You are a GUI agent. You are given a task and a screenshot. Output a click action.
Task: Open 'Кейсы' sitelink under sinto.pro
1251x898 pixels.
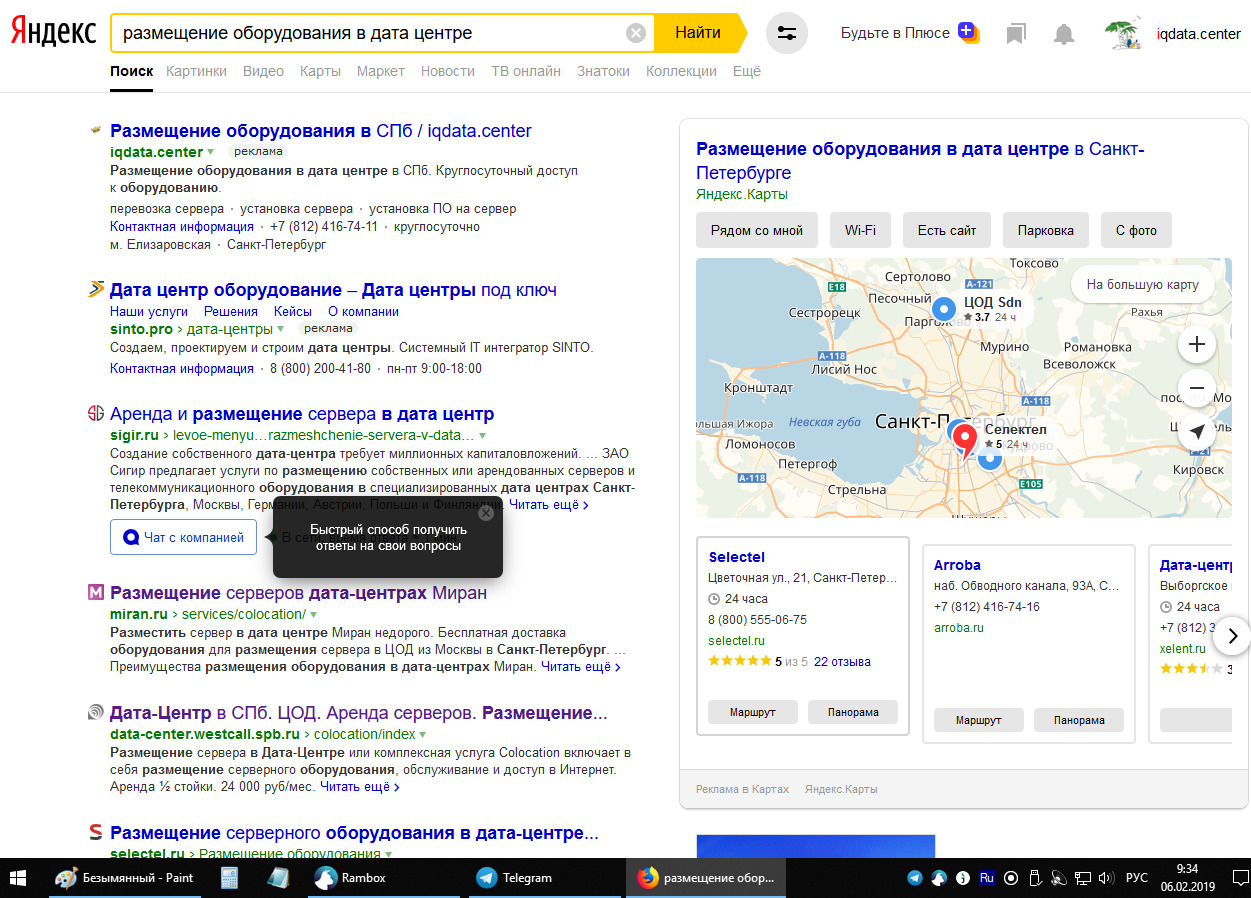point(293,312)
